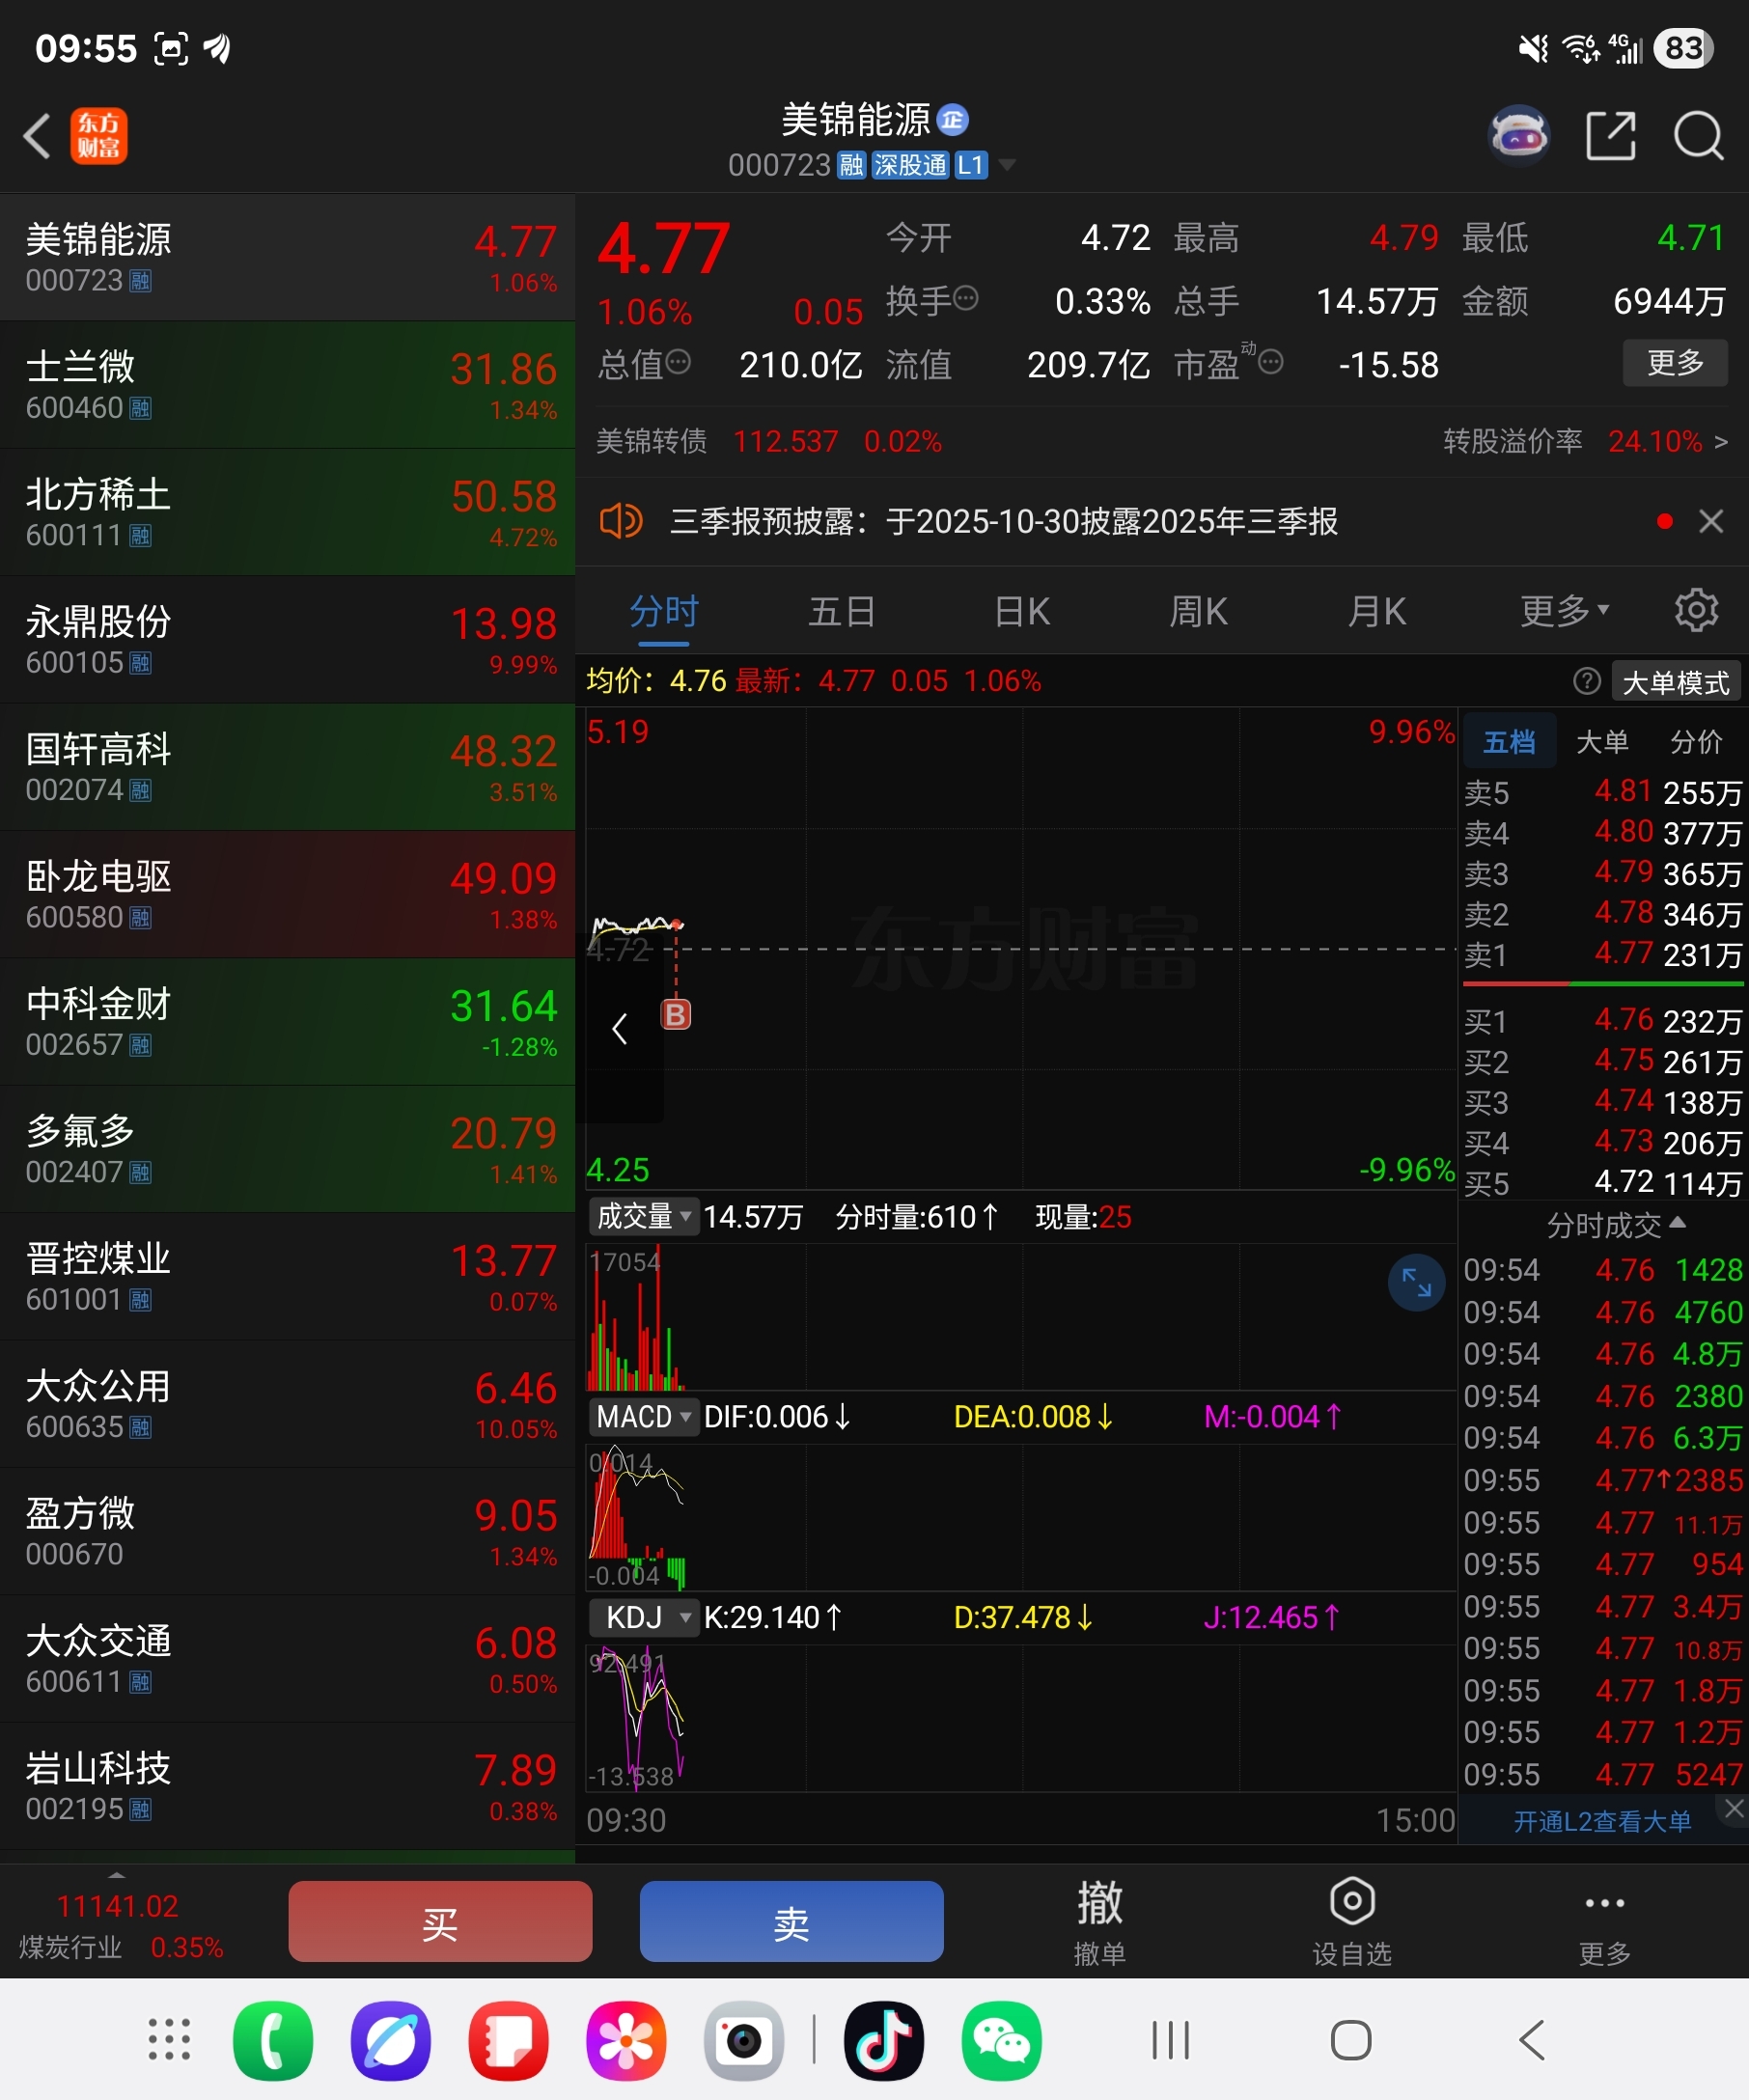The width and height of the screenshot is (1749, 2100).
Task: Open the 更多 three-dots menu at bottom
Action: [x=1604, y=1922]
